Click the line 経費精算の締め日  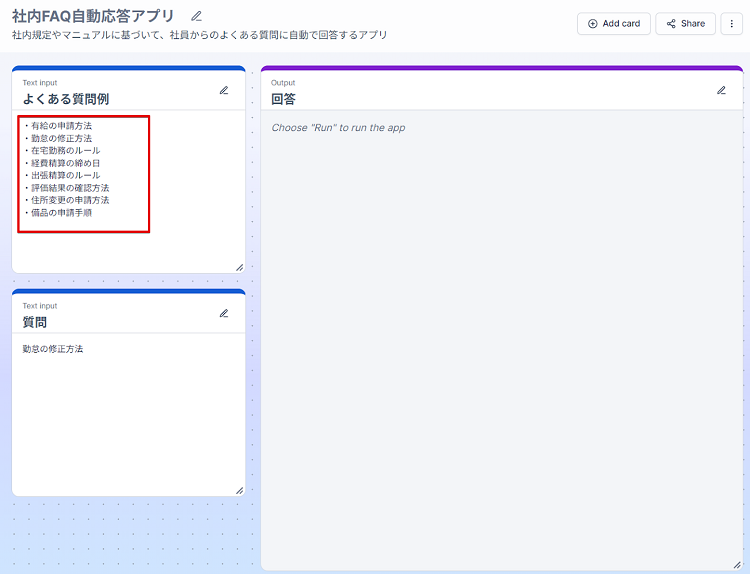pyautogui.click(x=62, y=163)
